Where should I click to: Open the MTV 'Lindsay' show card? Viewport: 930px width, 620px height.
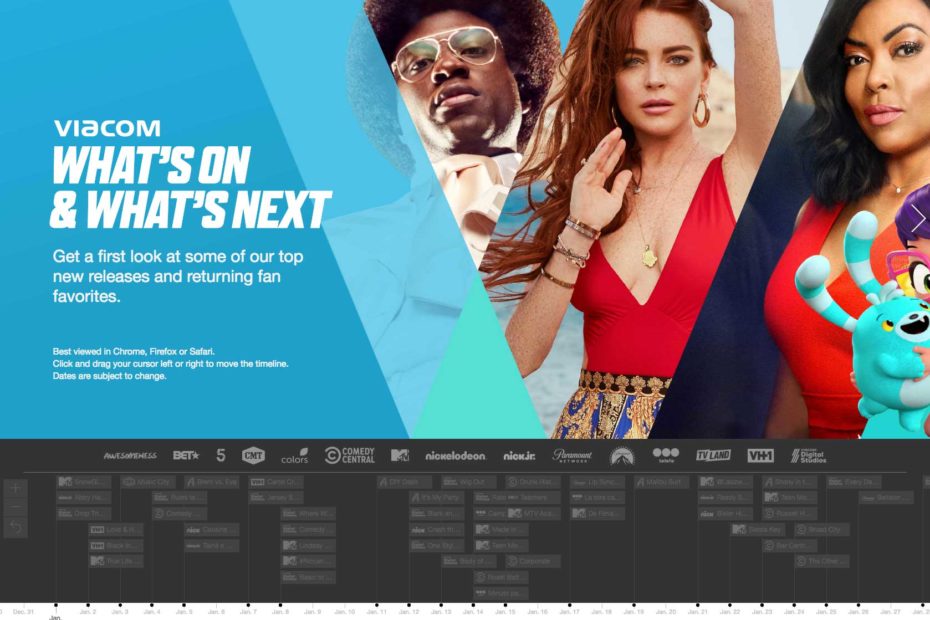point(308,545)
